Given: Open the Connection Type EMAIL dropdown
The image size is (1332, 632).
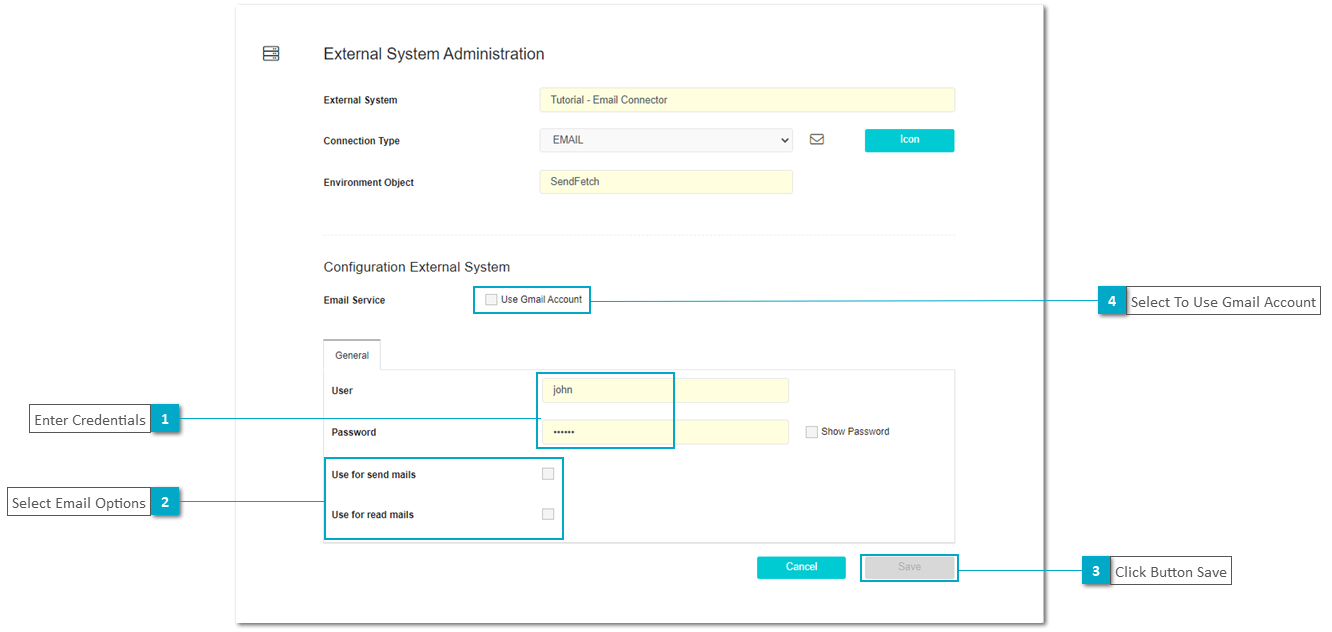Looking at the screenshot, I should [x=666, y=140].
